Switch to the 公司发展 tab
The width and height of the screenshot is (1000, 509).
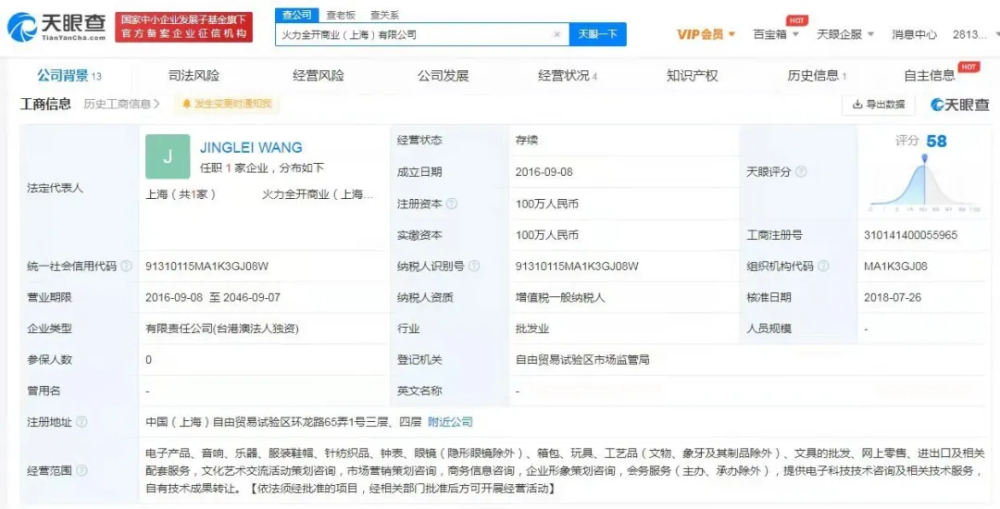tap(443, 76)
